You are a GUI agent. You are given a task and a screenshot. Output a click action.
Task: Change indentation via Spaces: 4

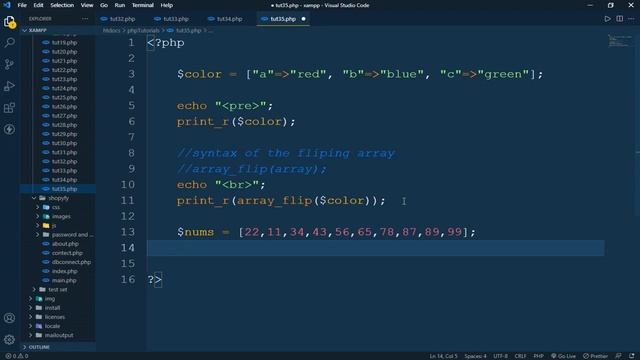coord(475,356)
